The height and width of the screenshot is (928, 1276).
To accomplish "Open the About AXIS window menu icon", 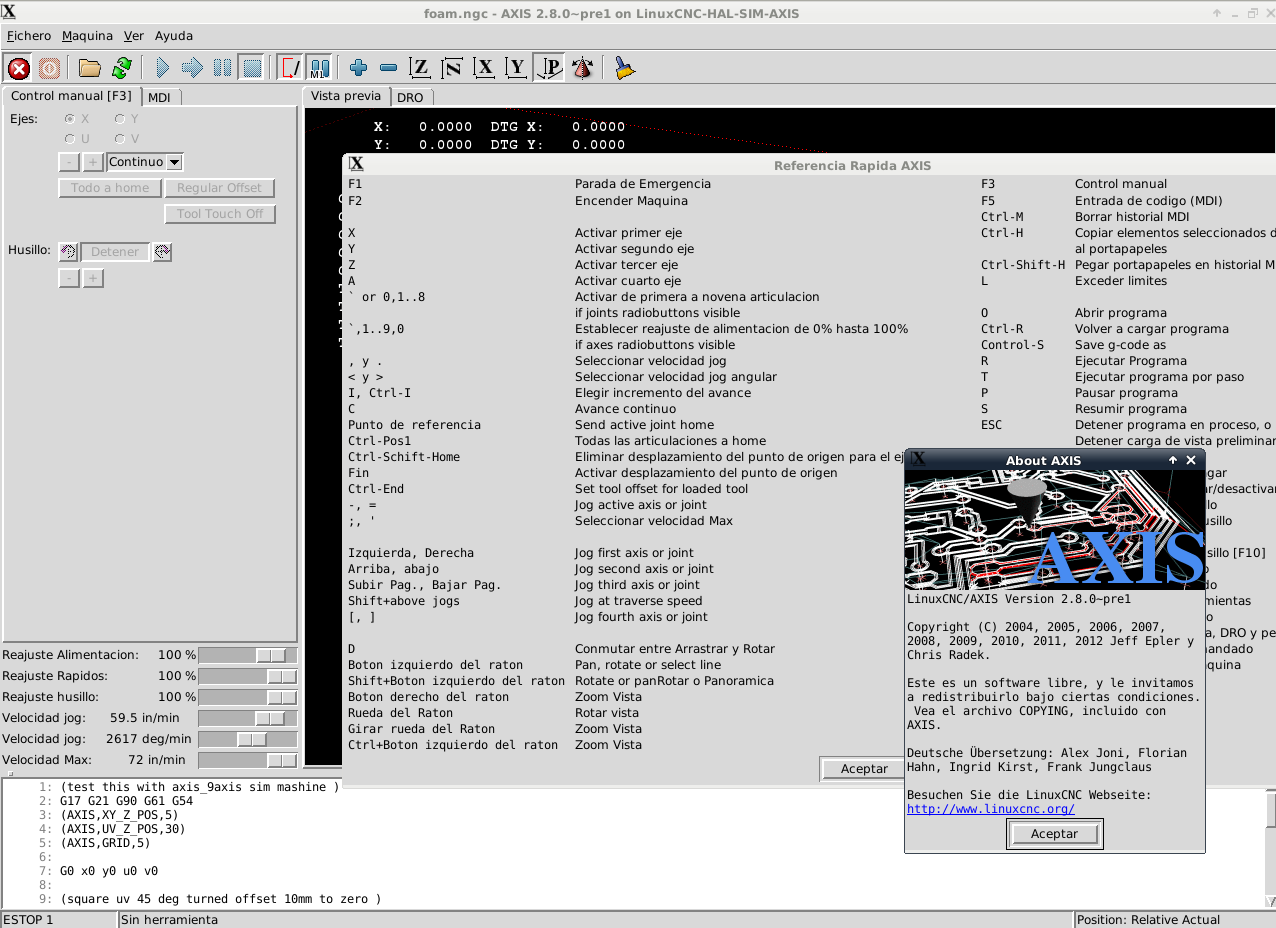I will coord(919,460).
